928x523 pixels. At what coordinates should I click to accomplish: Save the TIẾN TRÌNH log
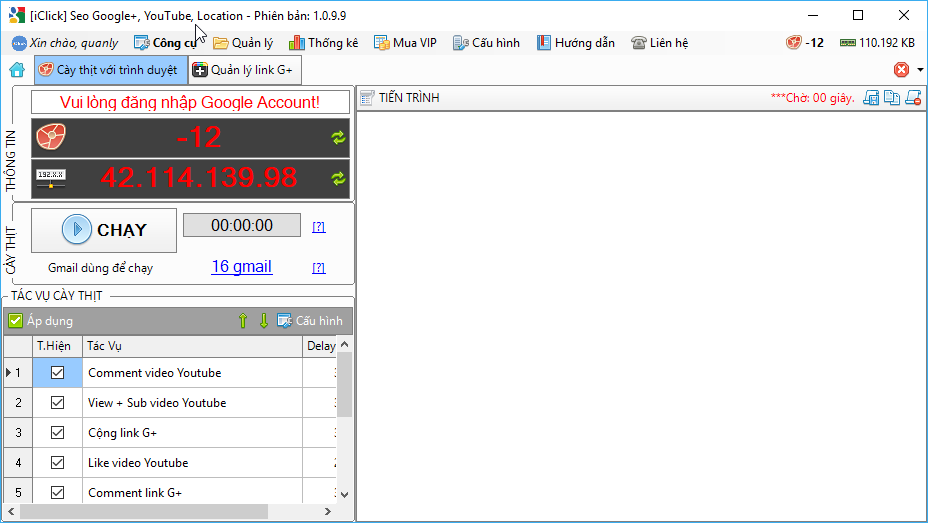point(871,98)
